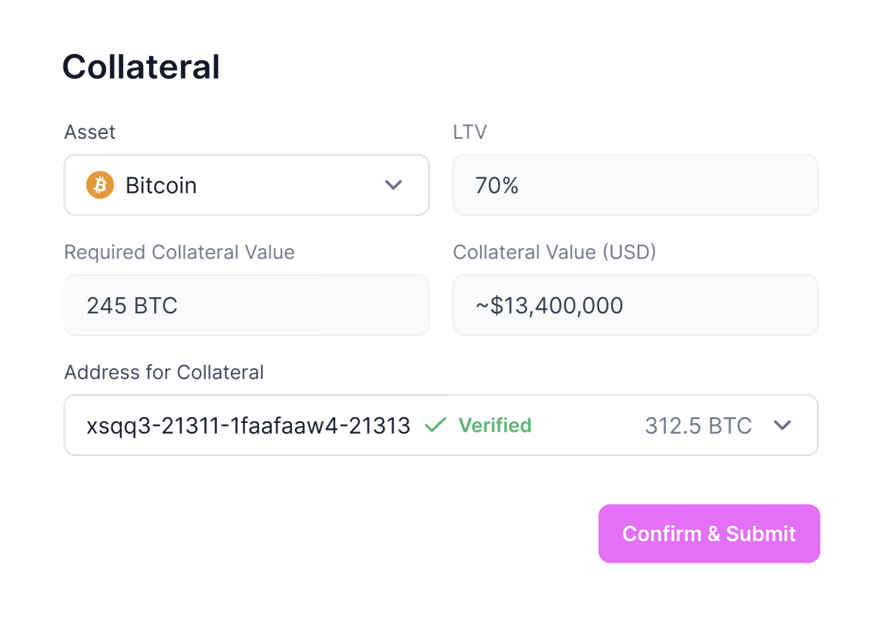The image size is (889, 618).
Task: Click the LTV field showing 70%
Action: (x=497, y=186)
